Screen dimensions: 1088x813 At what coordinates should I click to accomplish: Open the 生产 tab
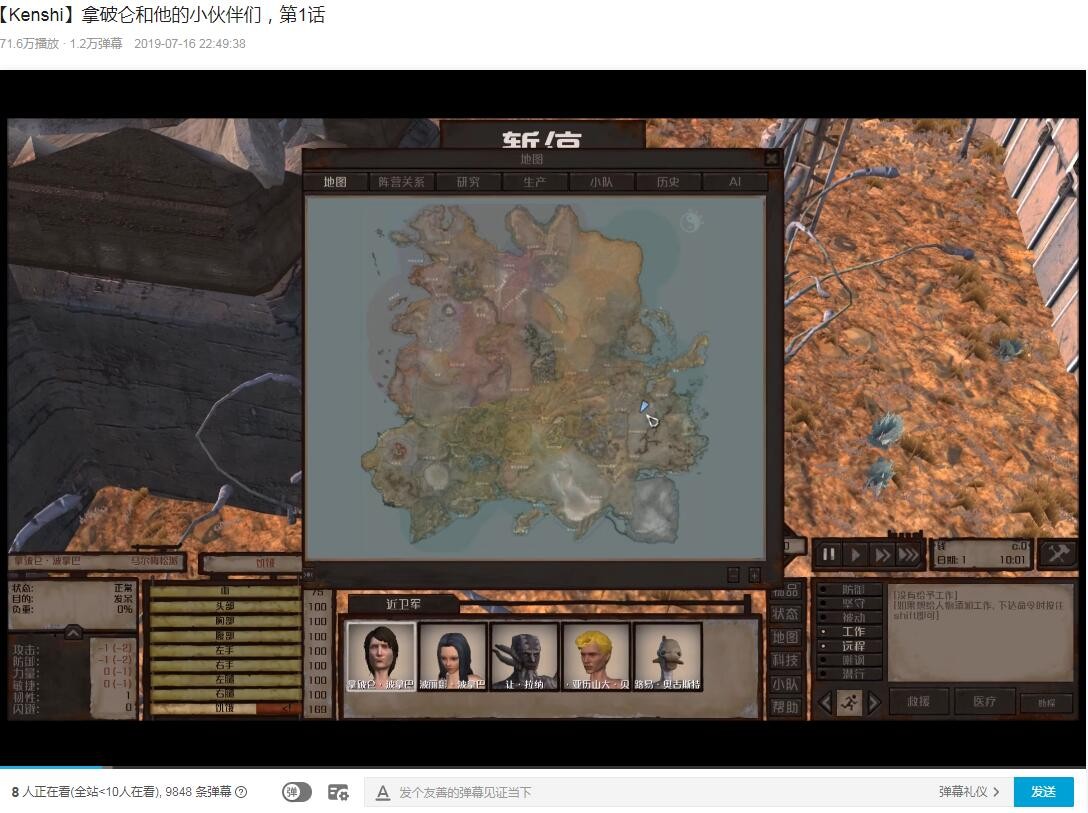534,182
